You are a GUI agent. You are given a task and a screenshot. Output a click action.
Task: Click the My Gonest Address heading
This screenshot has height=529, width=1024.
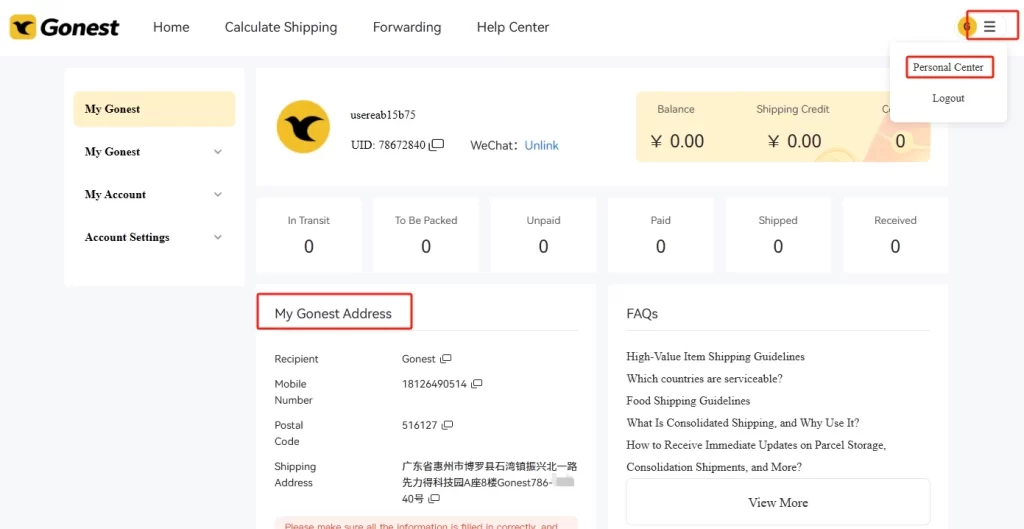pyautogui.click(x=333, y=313)
